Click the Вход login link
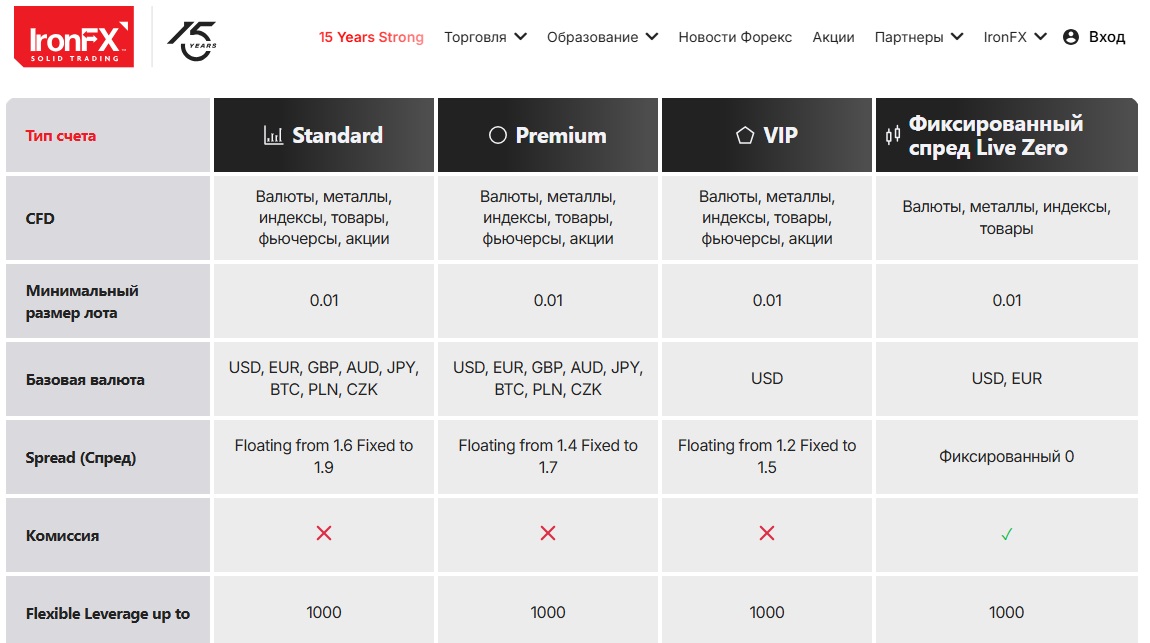The height and width of the screenshot is (643, 1150). (1107, 37)
